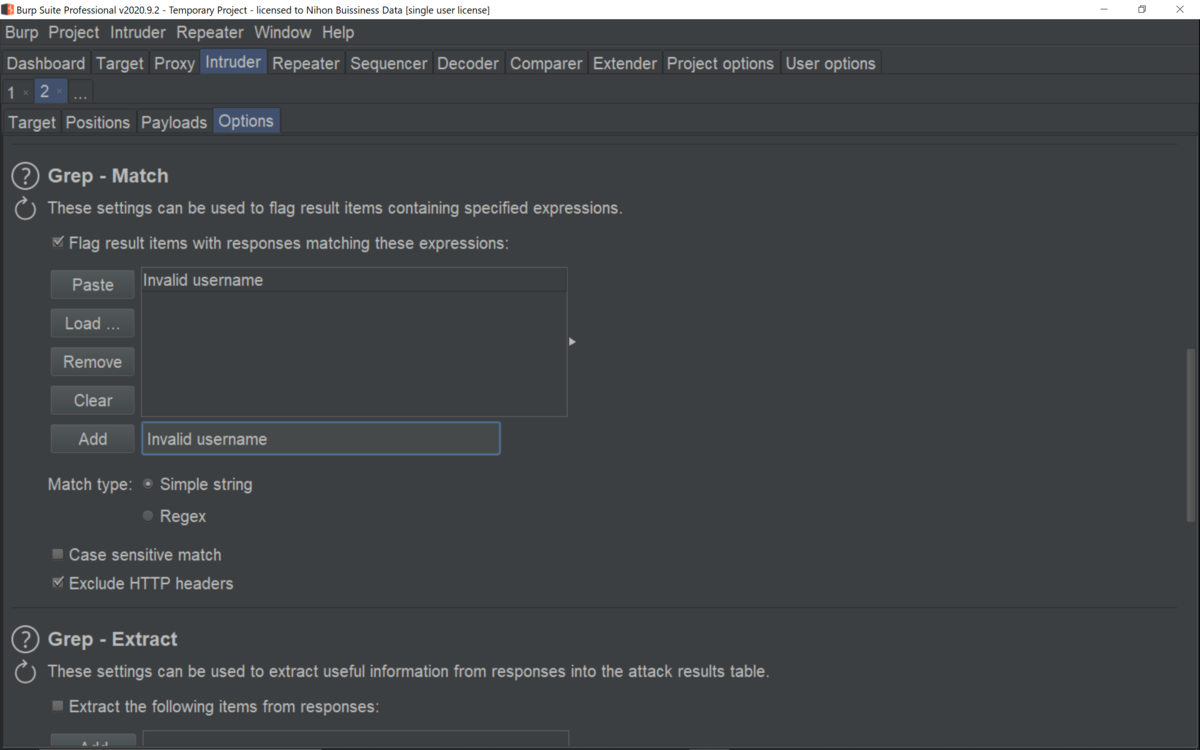Open the Window menu
1200x750 pixels.
point(283,32)
